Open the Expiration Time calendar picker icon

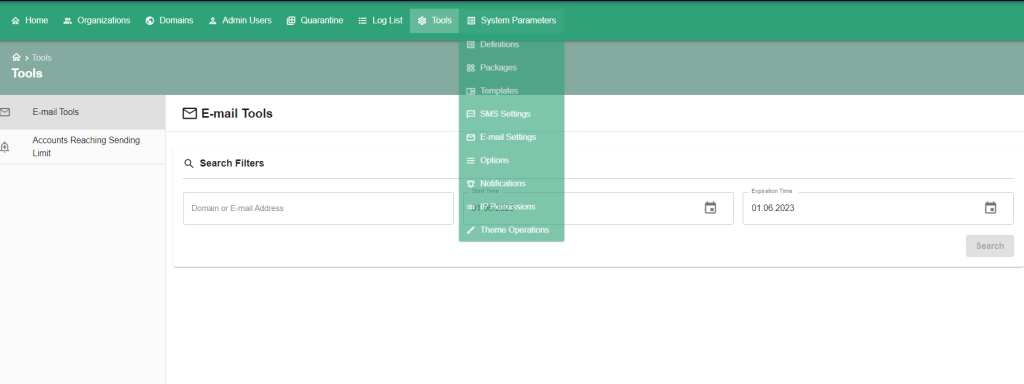tap(990, 208)
